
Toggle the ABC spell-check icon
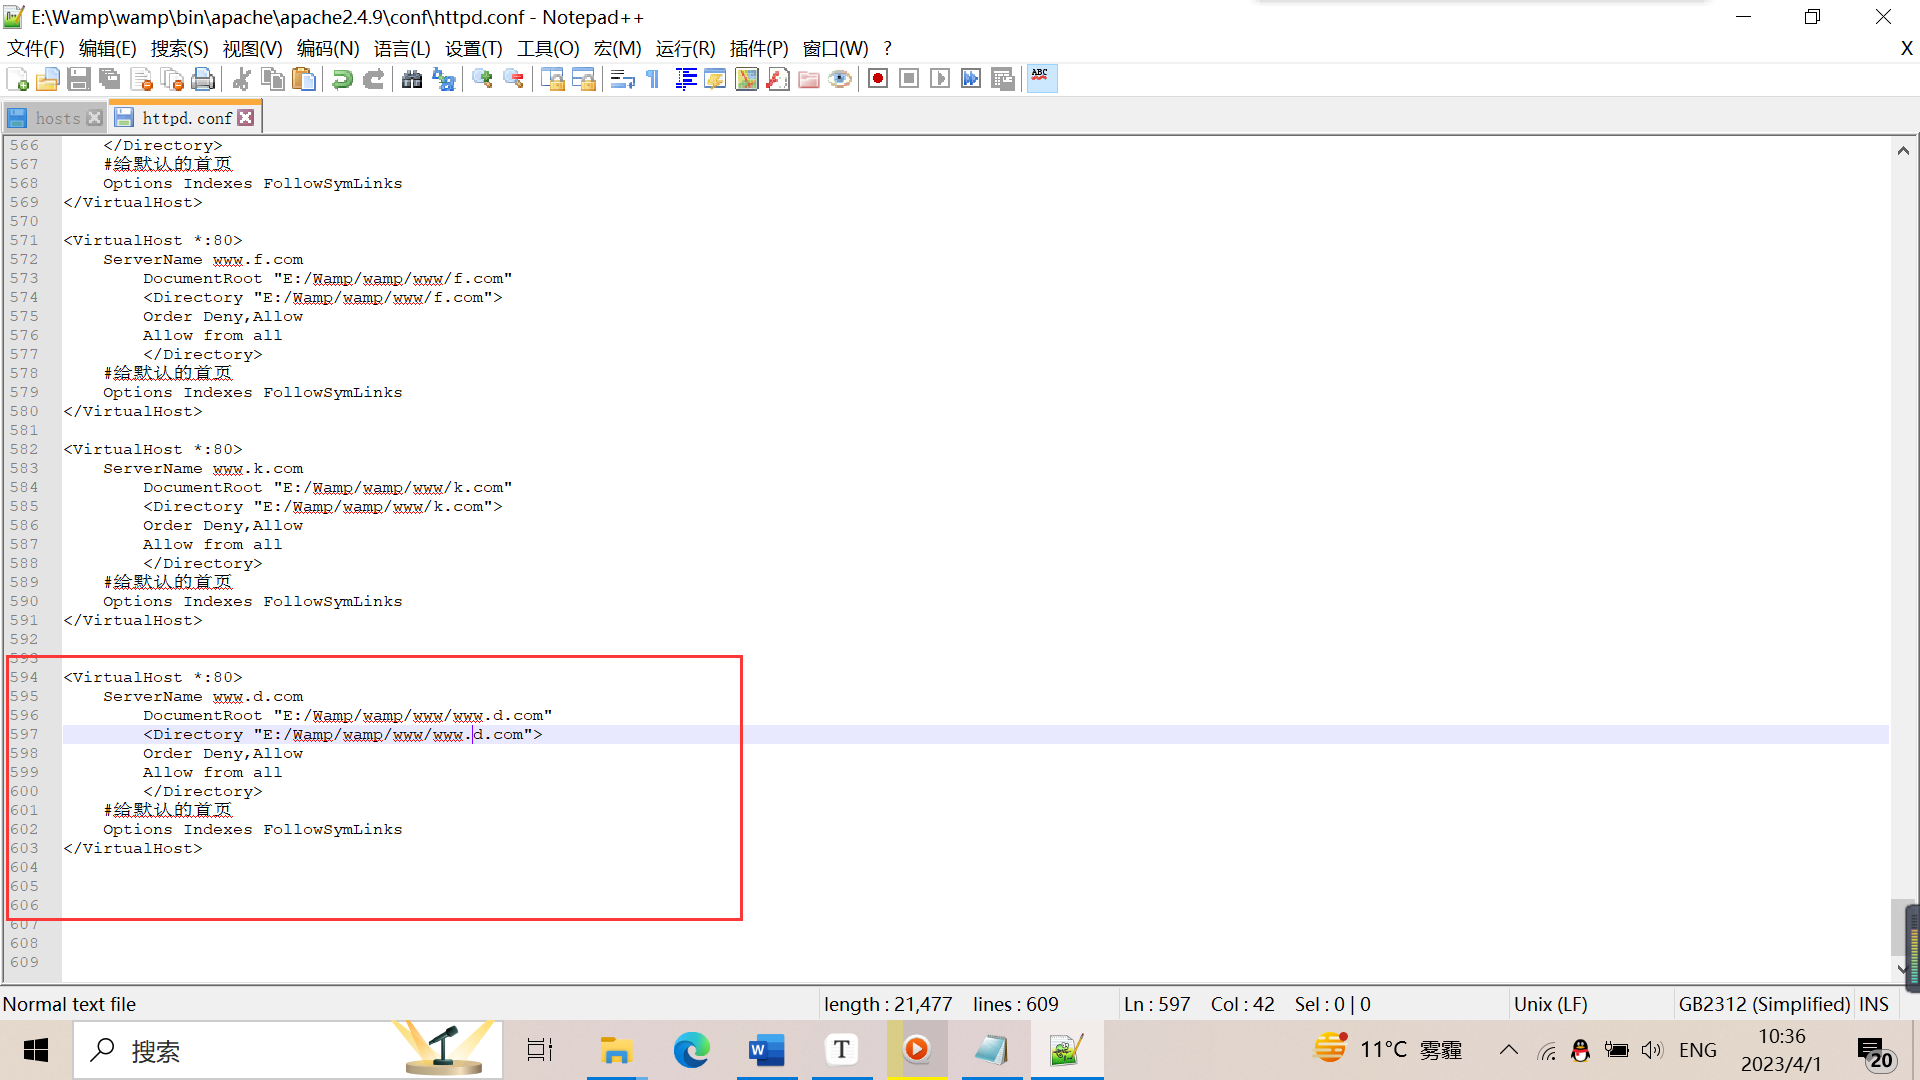coord(1041,79)
